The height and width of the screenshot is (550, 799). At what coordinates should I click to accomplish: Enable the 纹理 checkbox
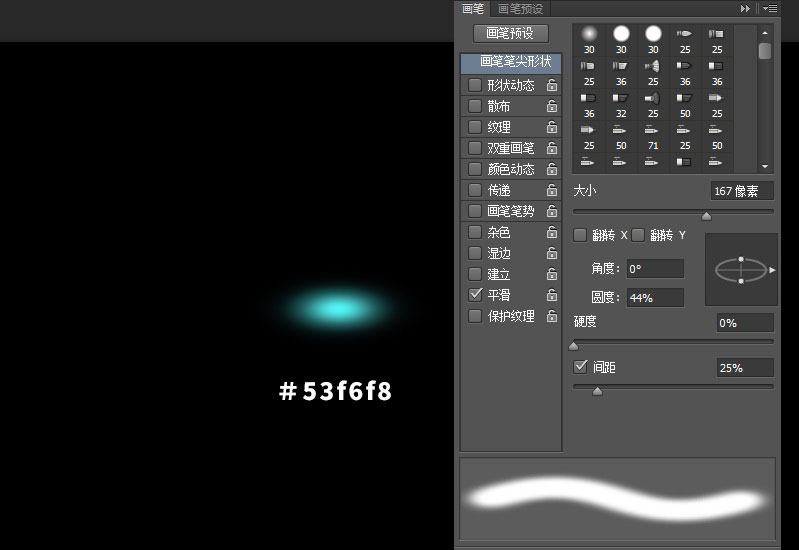point(475,126)
